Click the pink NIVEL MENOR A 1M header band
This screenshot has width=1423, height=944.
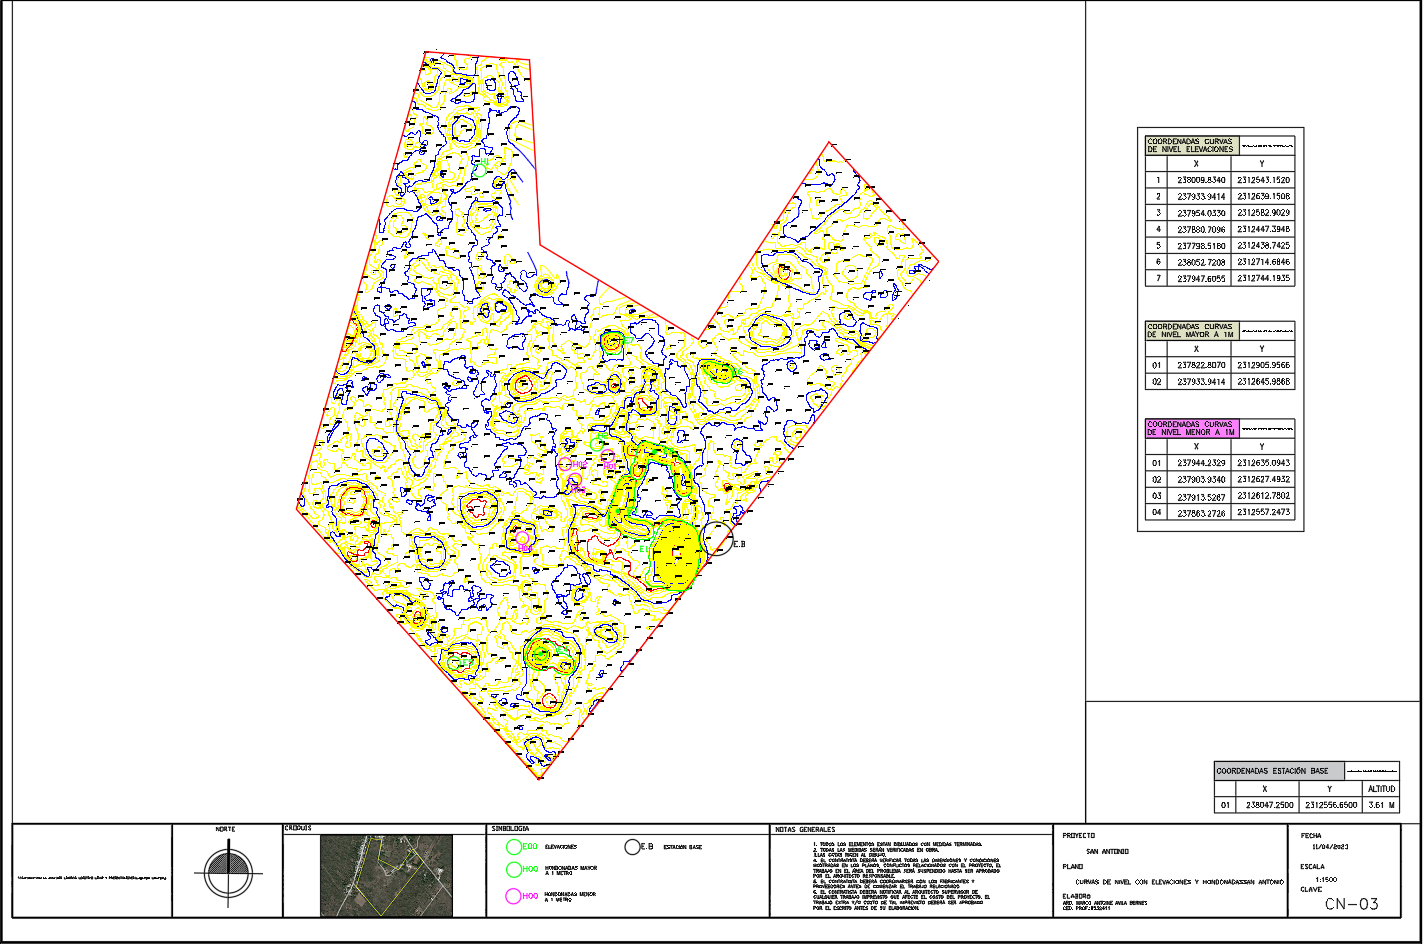(x=1190, y=427)
